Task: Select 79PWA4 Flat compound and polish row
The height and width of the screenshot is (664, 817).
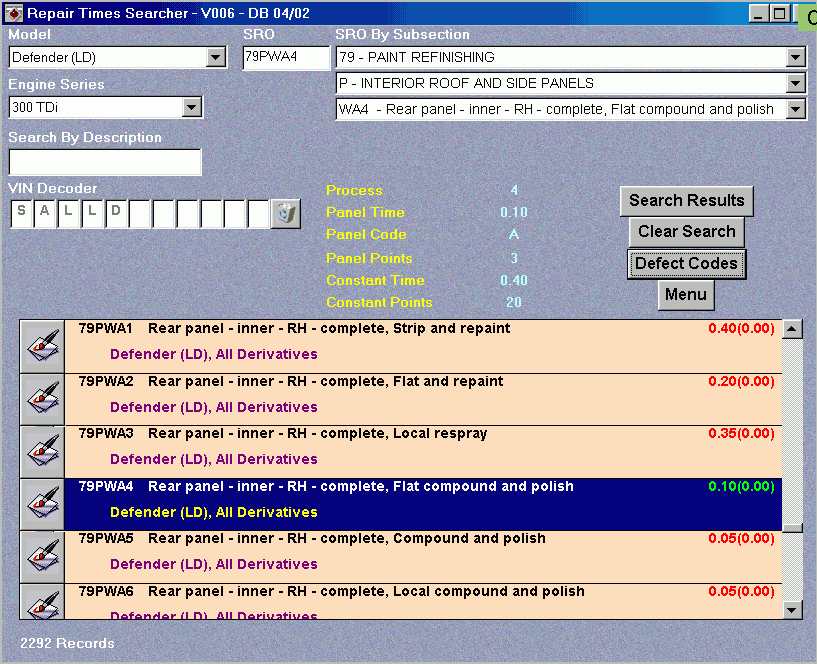Action: (423, 505)
